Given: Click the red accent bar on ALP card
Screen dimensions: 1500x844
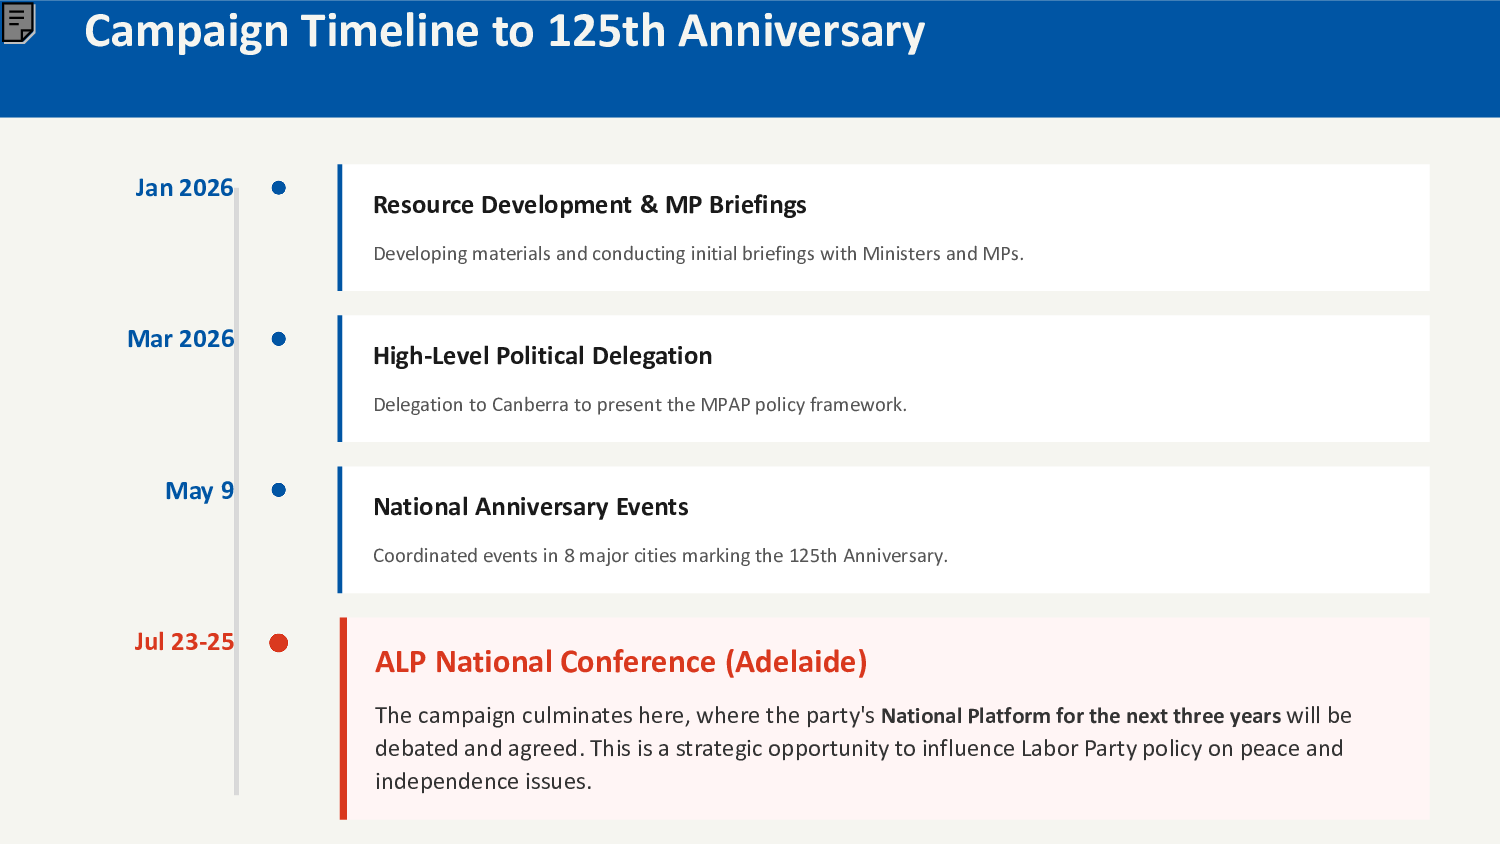Looking at the screenshot, I should [x=343, y=718].
